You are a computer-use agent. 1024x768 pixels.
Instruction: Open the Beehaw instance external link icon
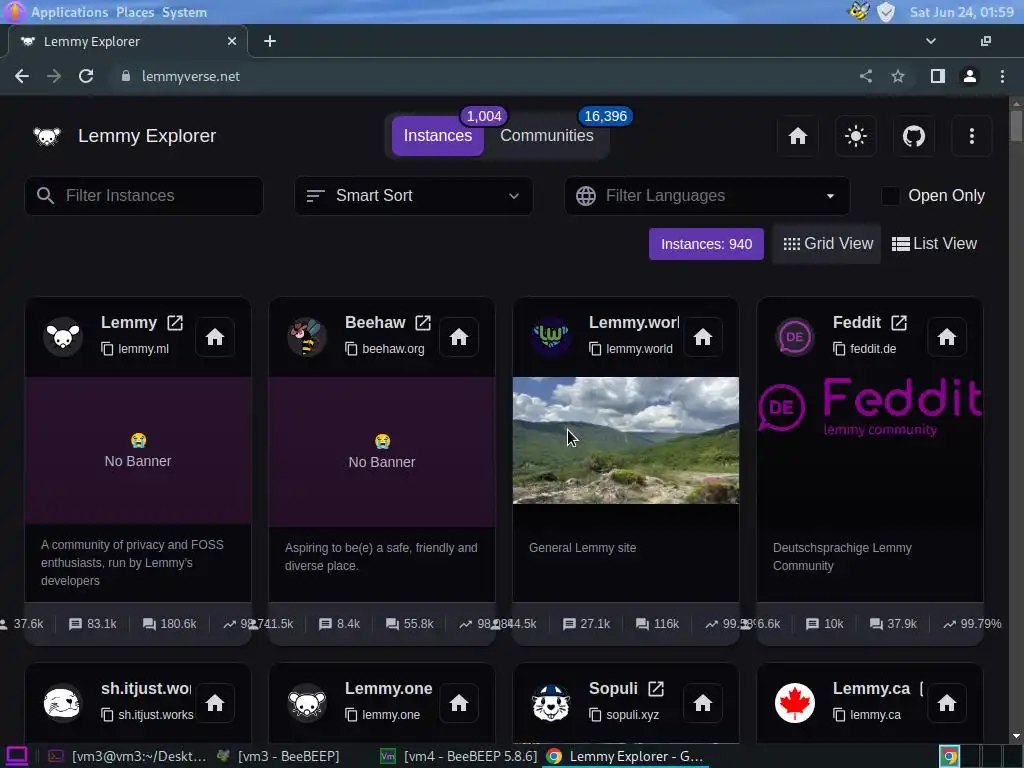[x=423, y=323]
